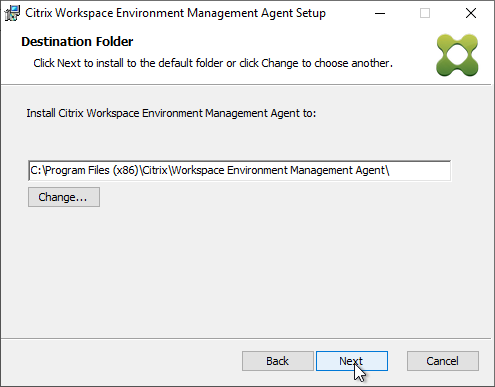Click the 'Install Citrix Workspace... to:' label
This screenshot has width=495, height=387.
click(171, 113)
